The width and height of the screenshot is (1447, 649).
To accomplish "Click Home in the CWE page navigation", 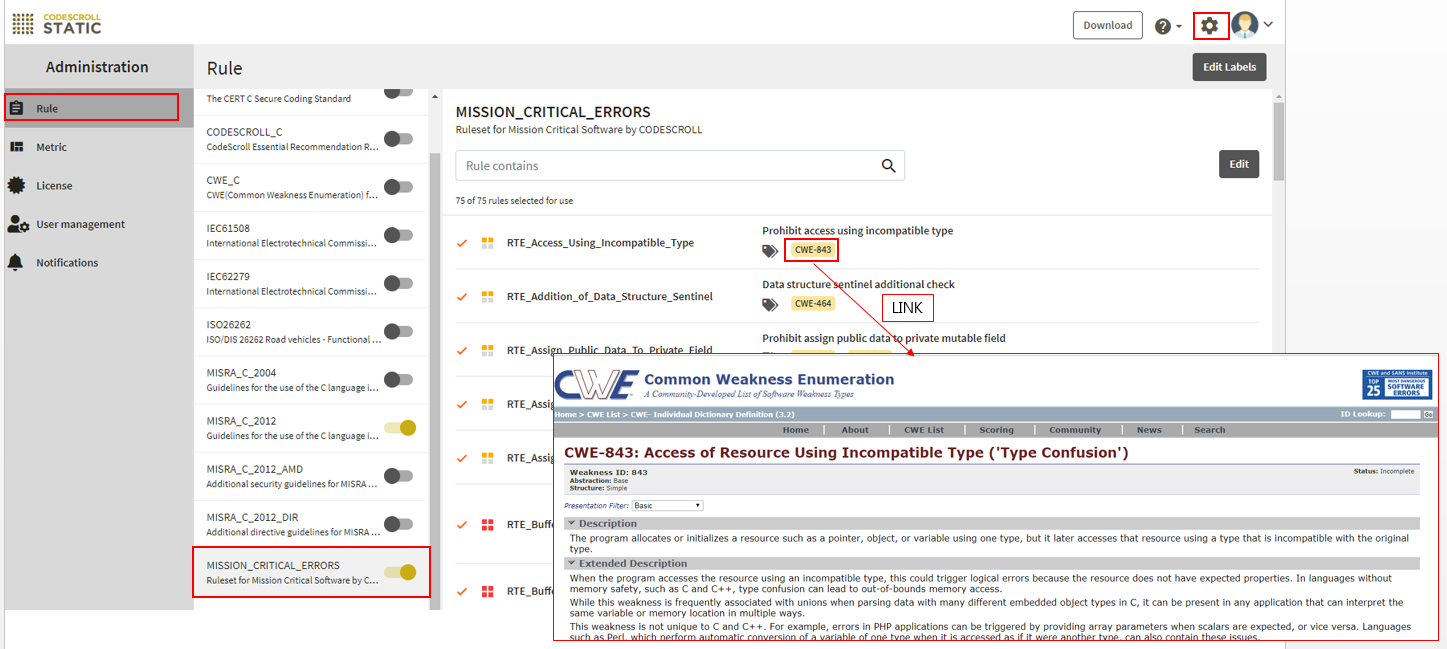I will [796, 430].
